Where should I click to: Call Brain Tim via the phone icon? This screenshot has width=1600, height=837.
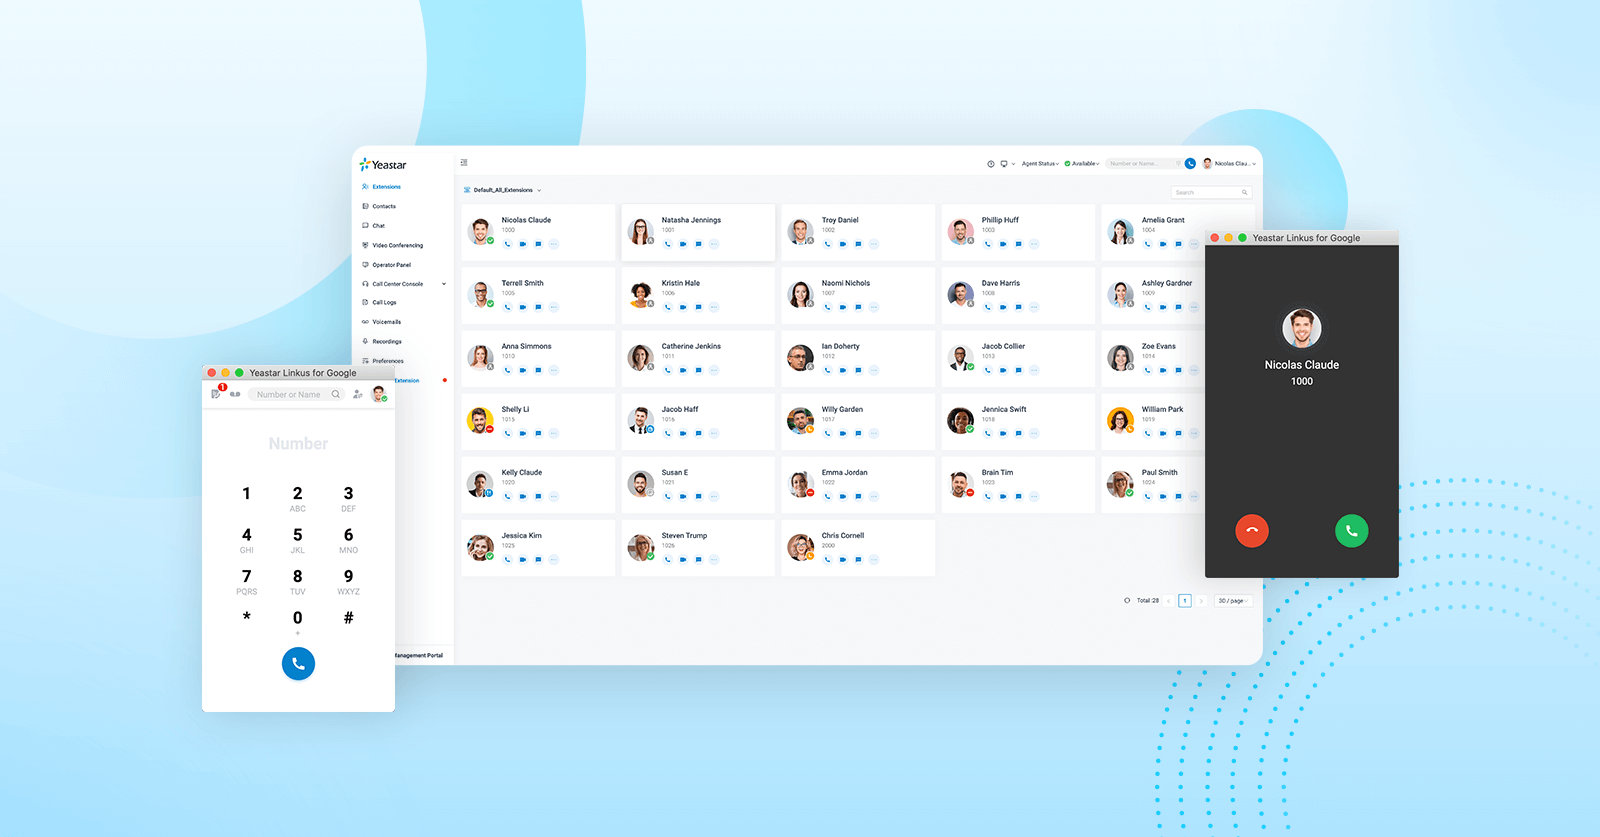coord(988,496)
